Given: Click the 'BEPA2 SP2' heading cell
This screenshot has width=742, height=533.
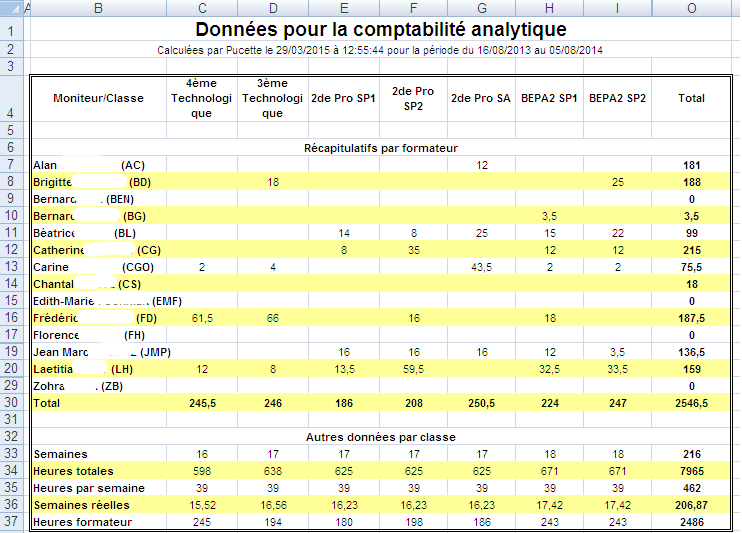Looking at the screenshot, I should click(617, 98).
